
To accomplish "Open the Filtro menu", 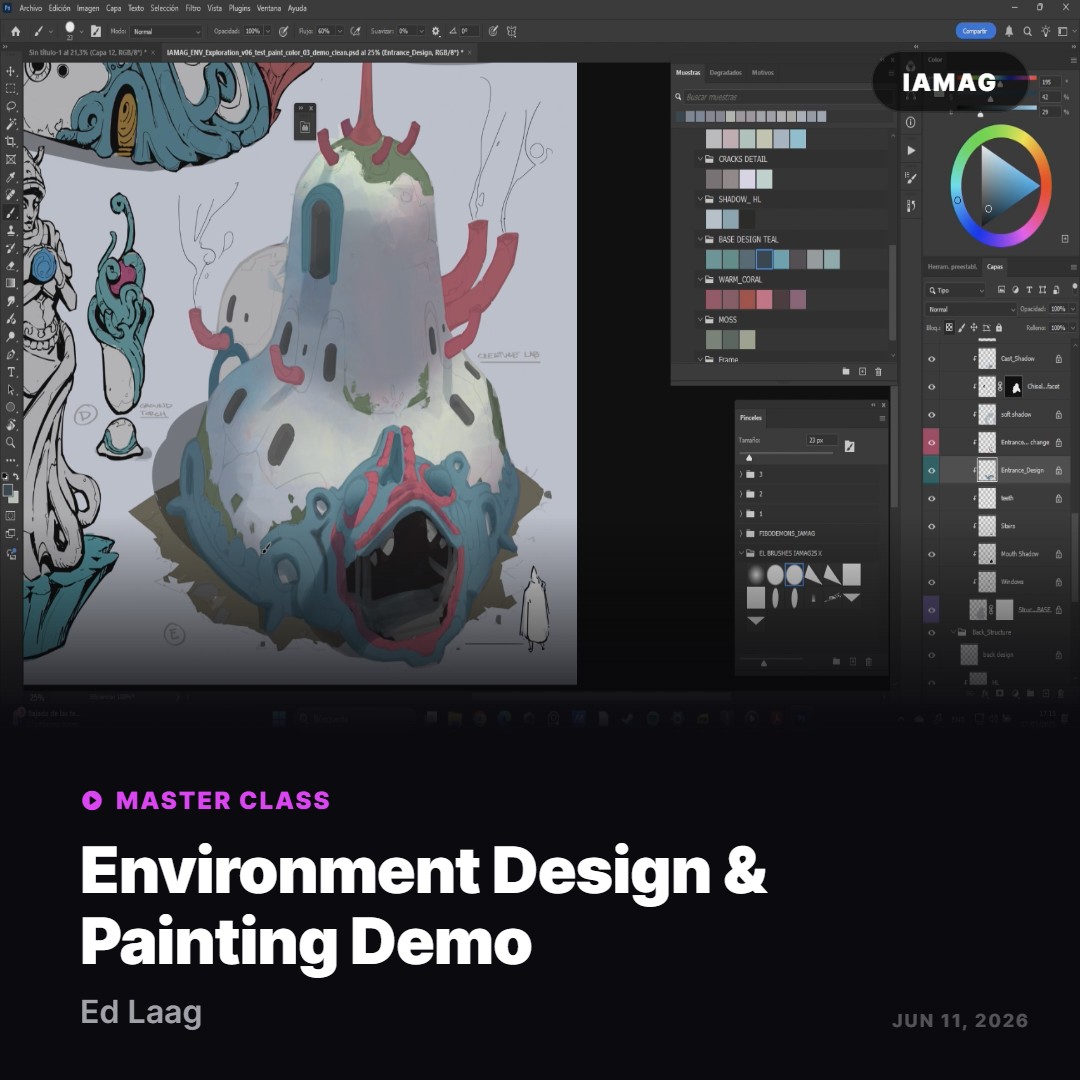I will [193, 8].
